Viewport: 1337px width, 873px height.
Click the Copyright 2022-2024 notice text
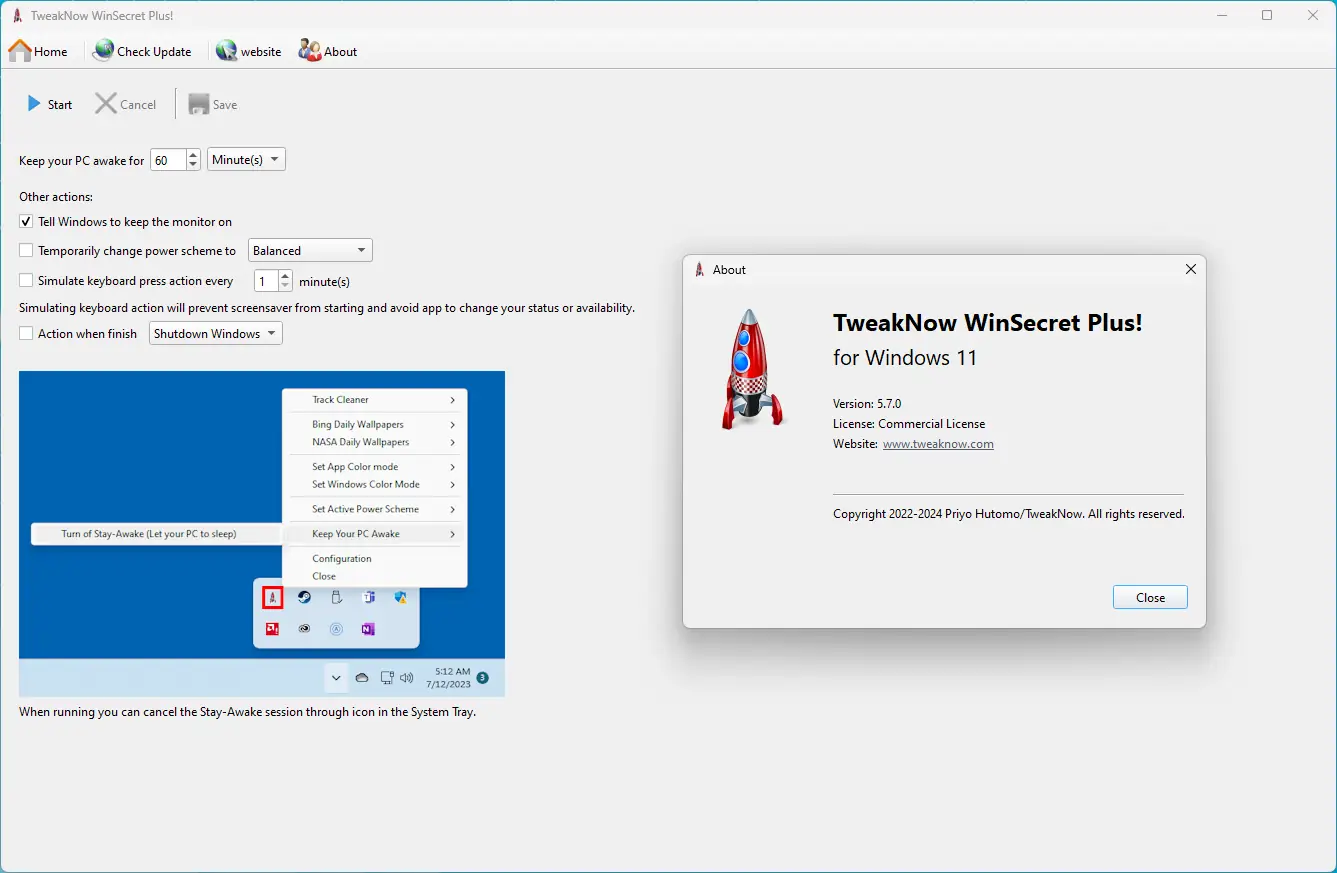(x=1008, y=514)
